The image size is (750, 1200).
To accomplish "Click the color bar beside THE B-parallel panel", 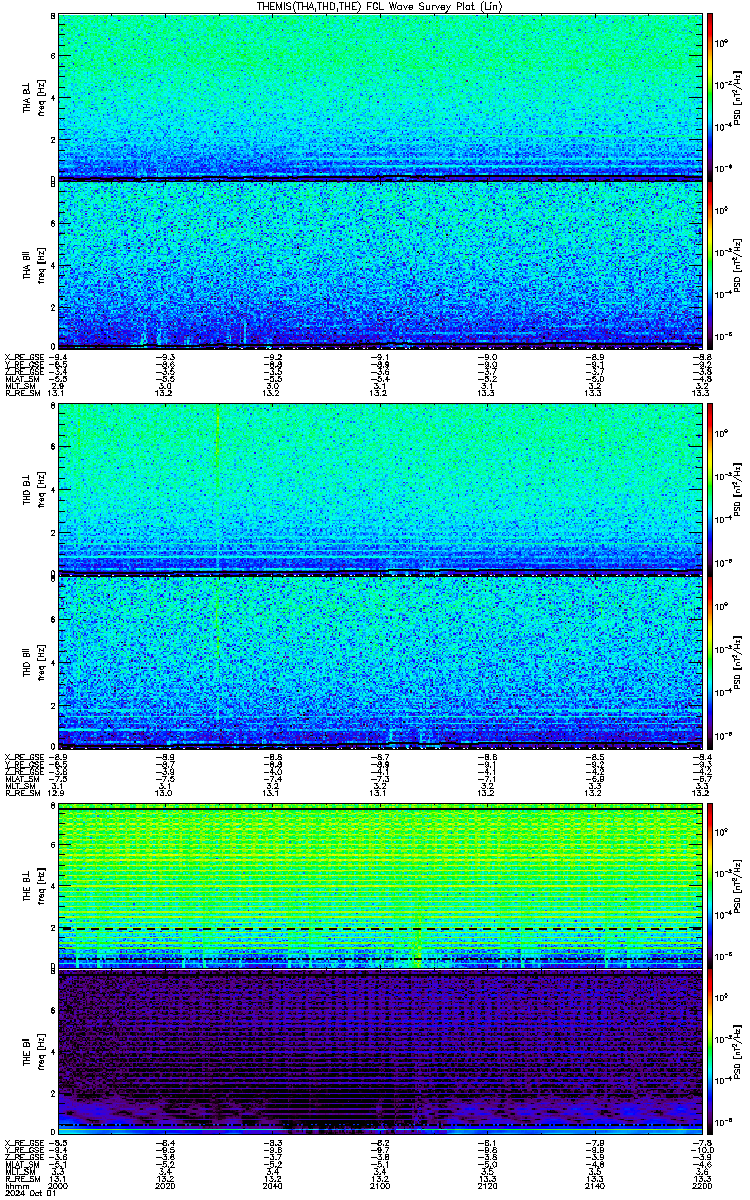I will 710,1054.
